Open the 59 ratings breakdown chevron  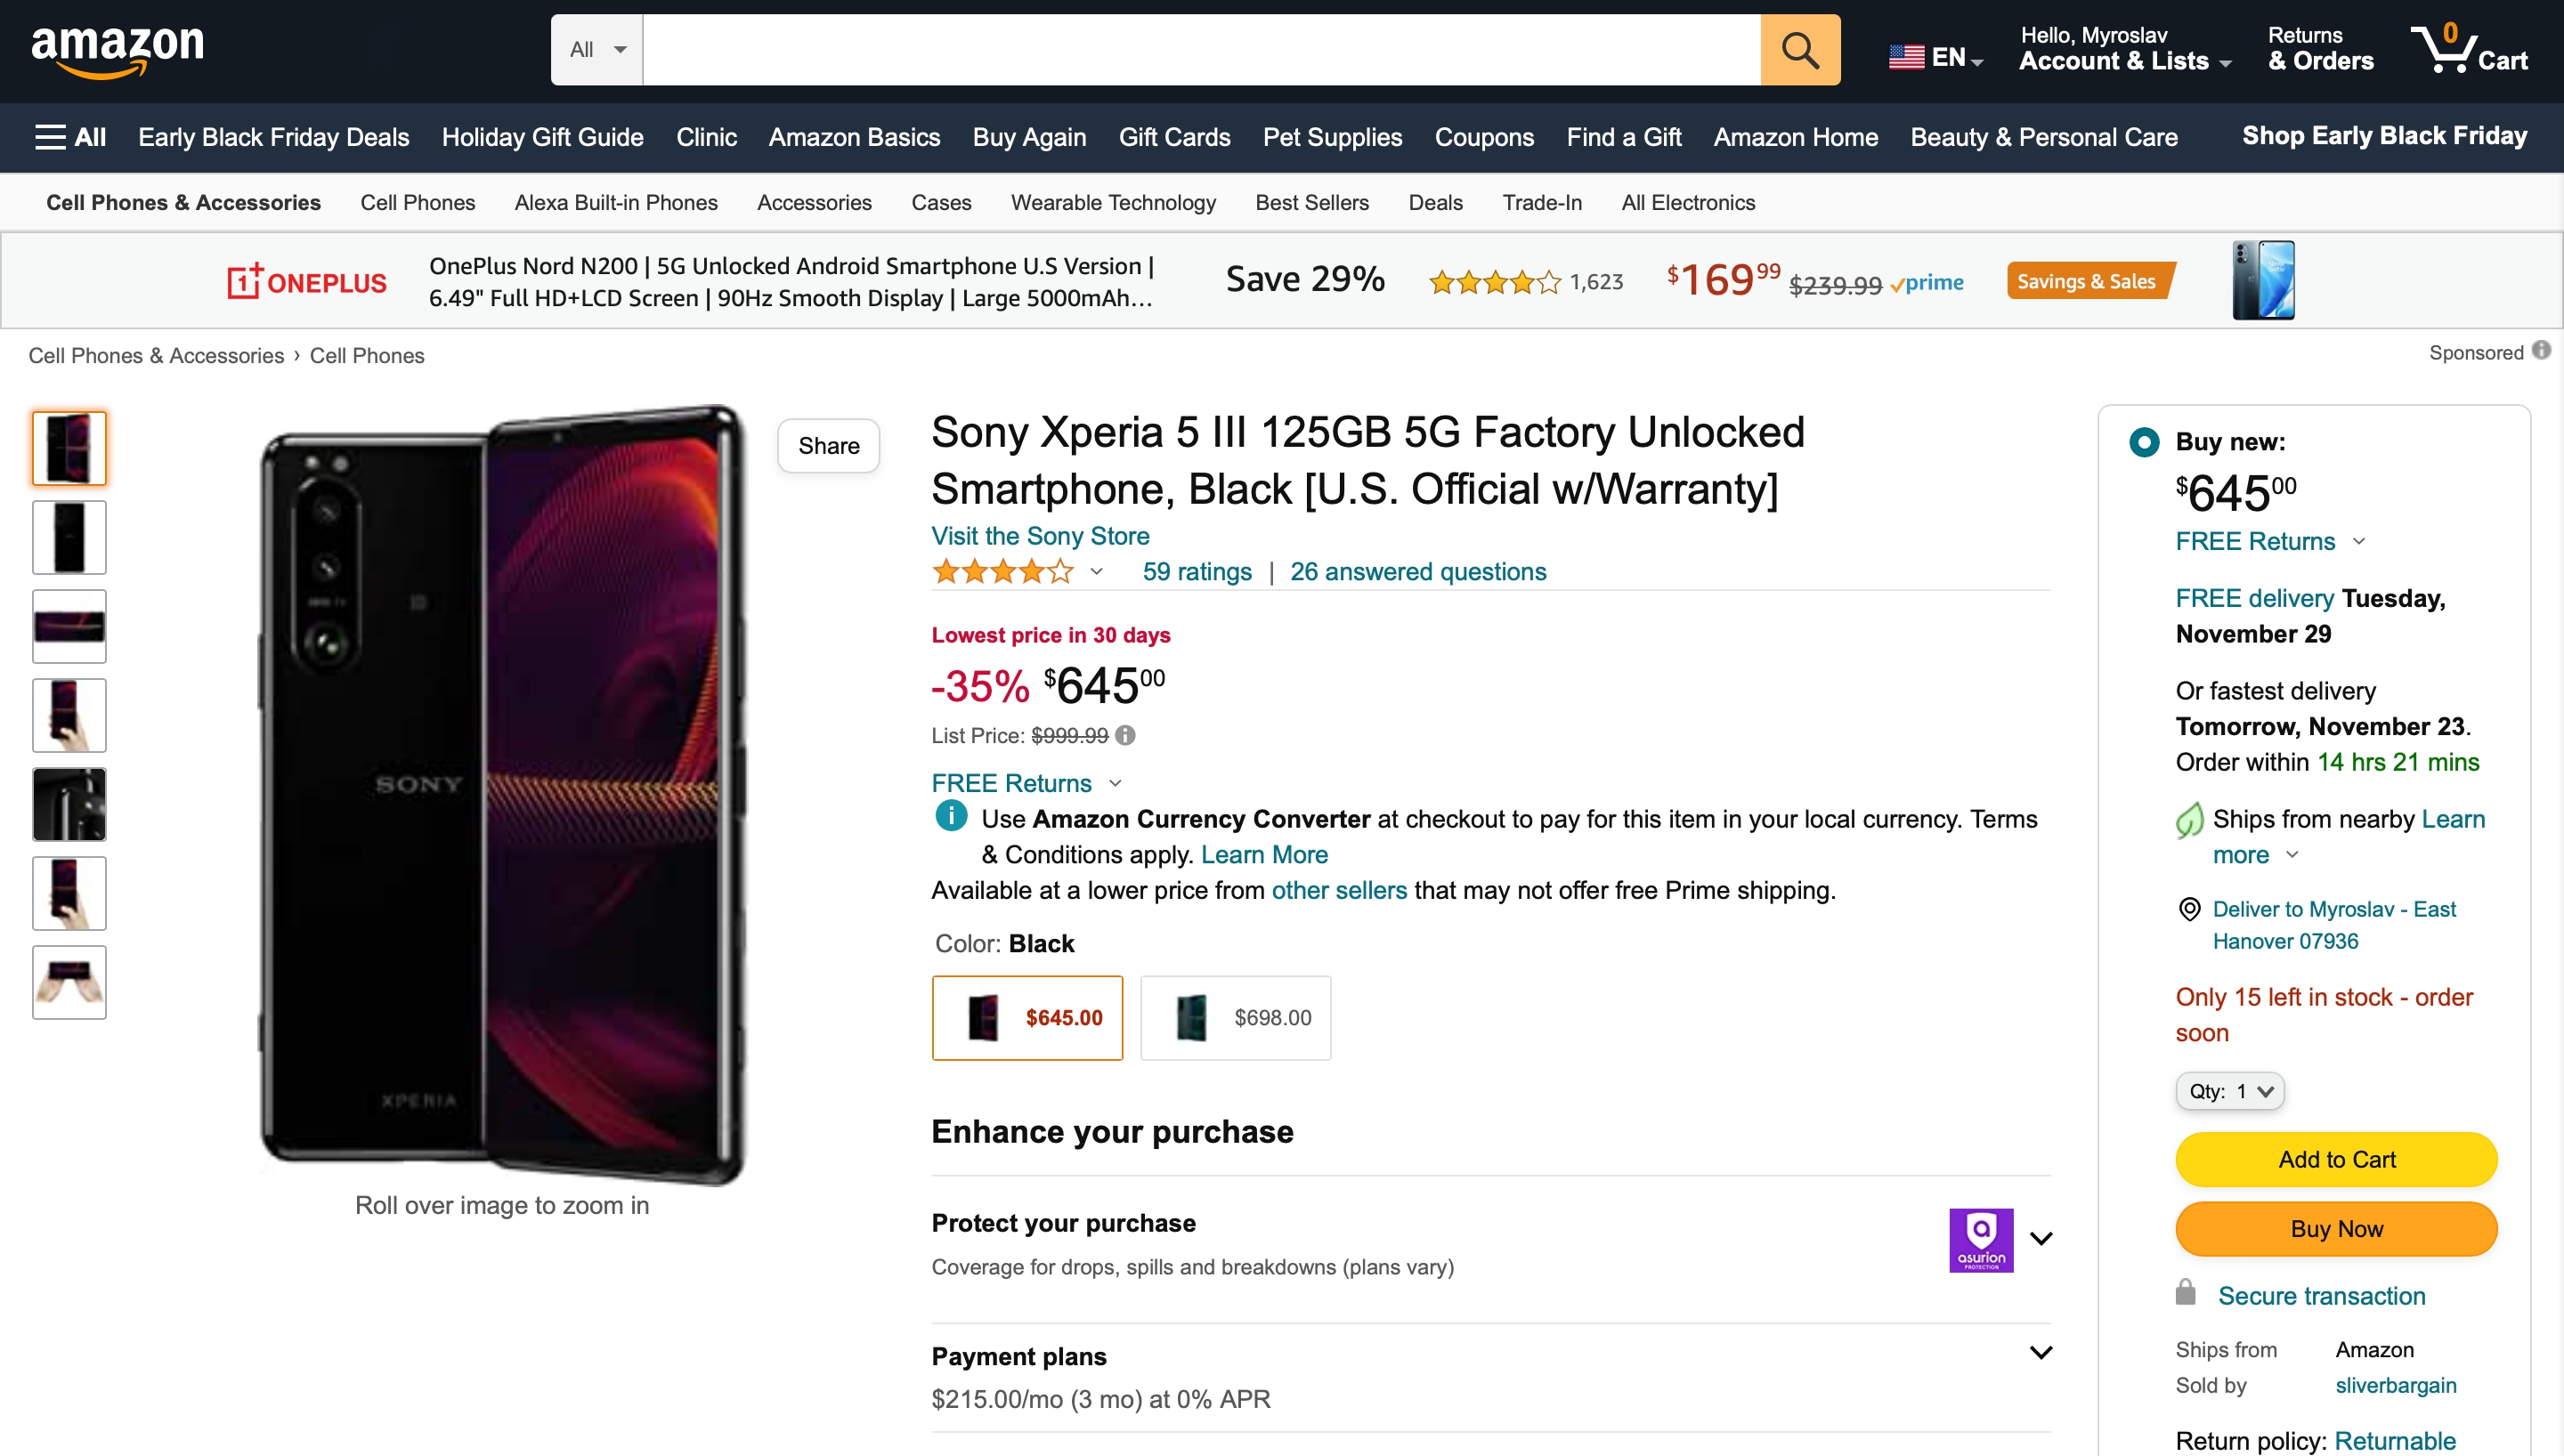(1096, 572)
